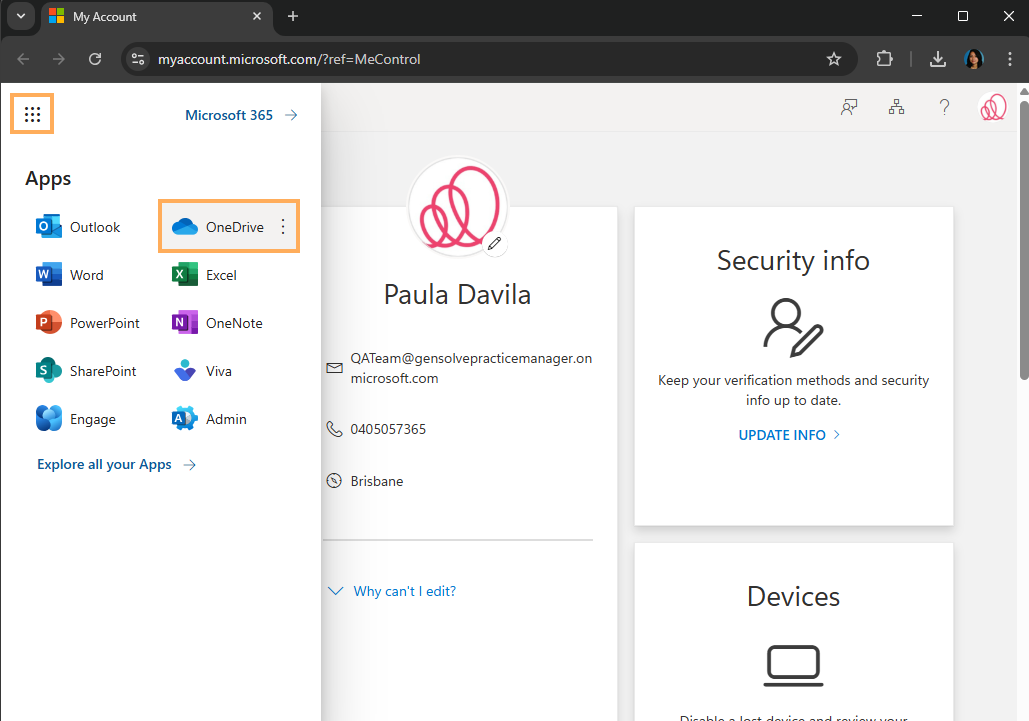Click the Microsoft 365 link
Image resolution: width=1029 pixels, height=721 pixels.
point(241,115)
